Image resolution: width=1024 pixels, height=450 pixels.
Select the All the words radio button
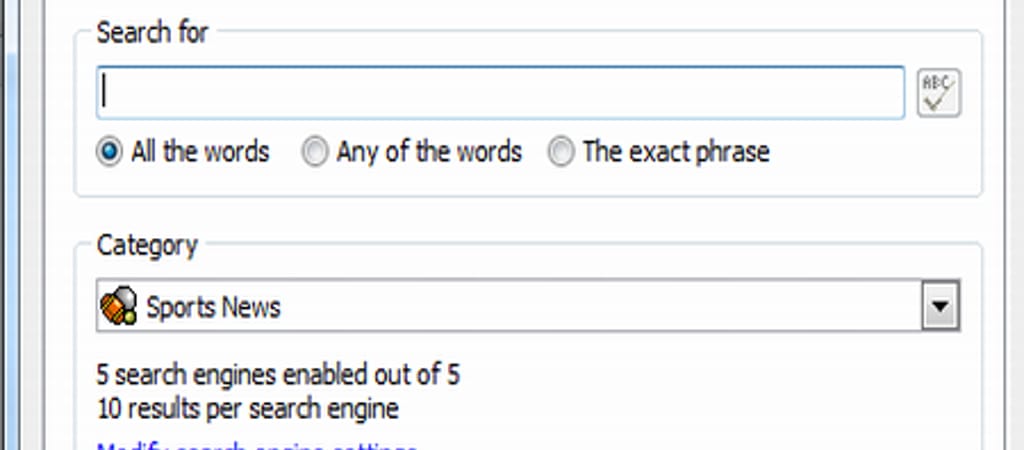108,152
